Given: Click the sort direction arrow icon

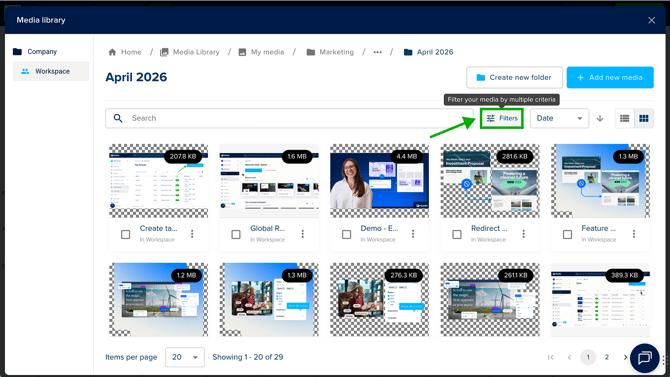Looking at the screenshot, I should [x=600, y=118].
